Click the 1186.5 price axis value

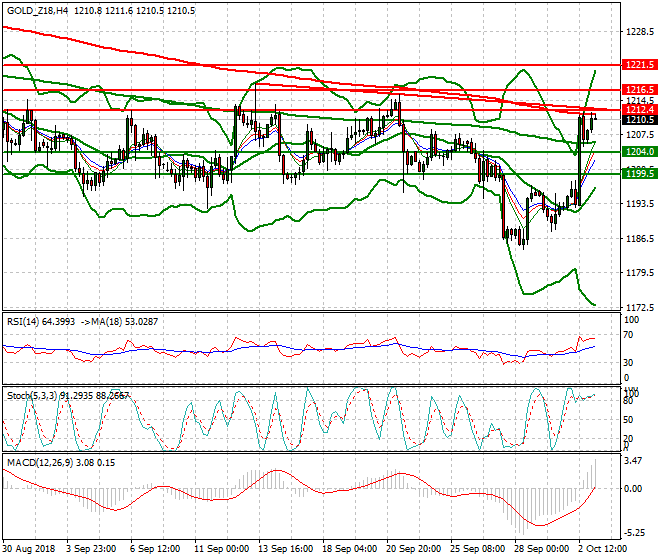click(x=640, y=238)
